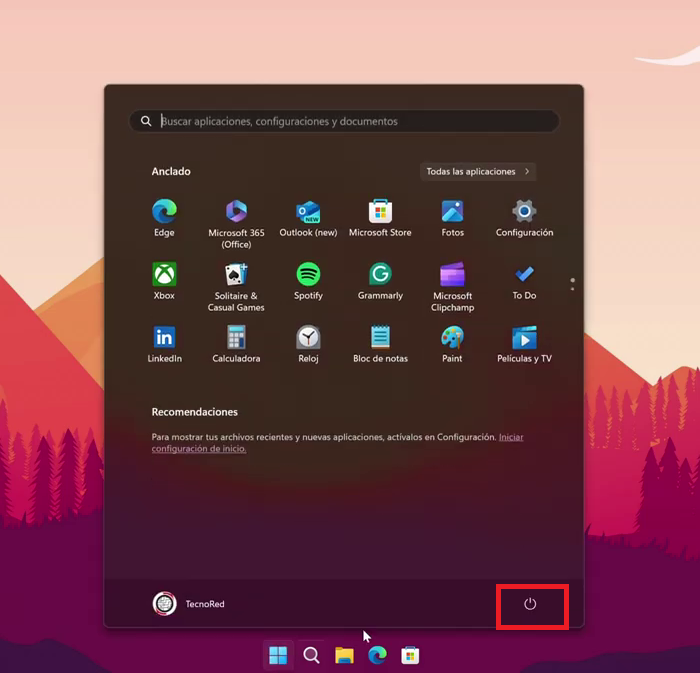This screenshot has height=673, width=700.
Task: Open Search from the taskbar
Action: (311, 655)
